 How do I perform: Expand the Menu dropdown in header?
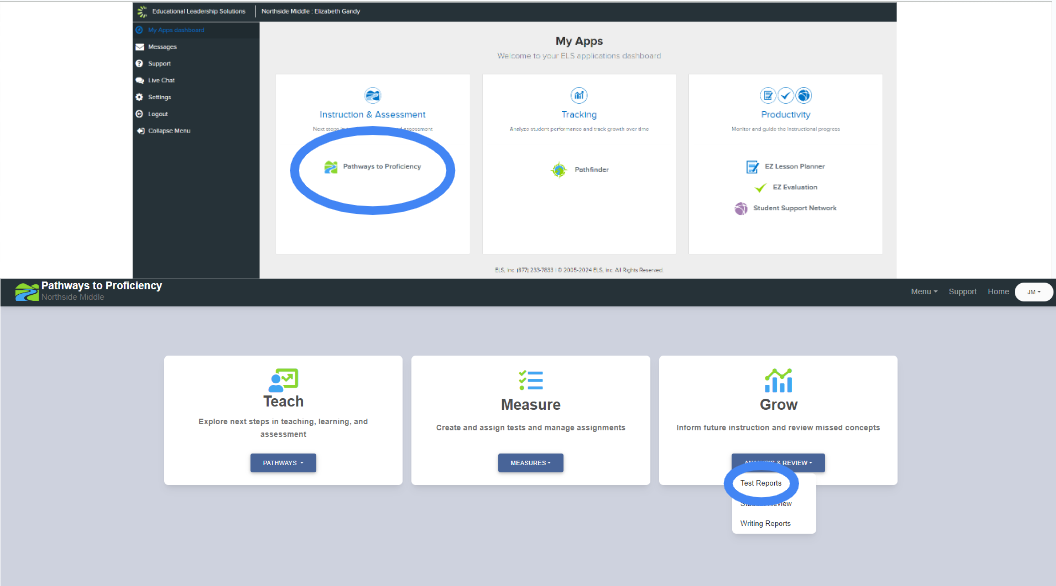pyautogui.click(x=924, y=292)
